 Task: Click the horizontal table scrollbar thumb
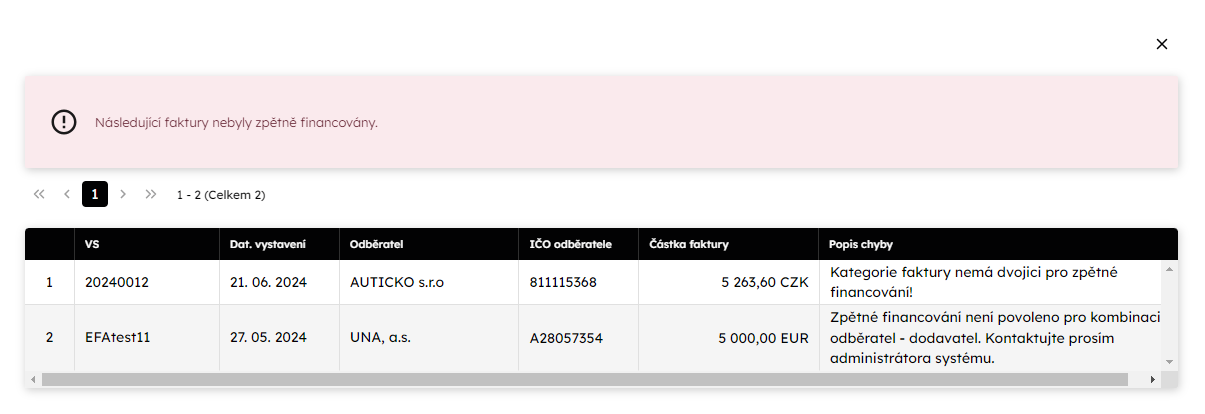click(x=584, y=380)
